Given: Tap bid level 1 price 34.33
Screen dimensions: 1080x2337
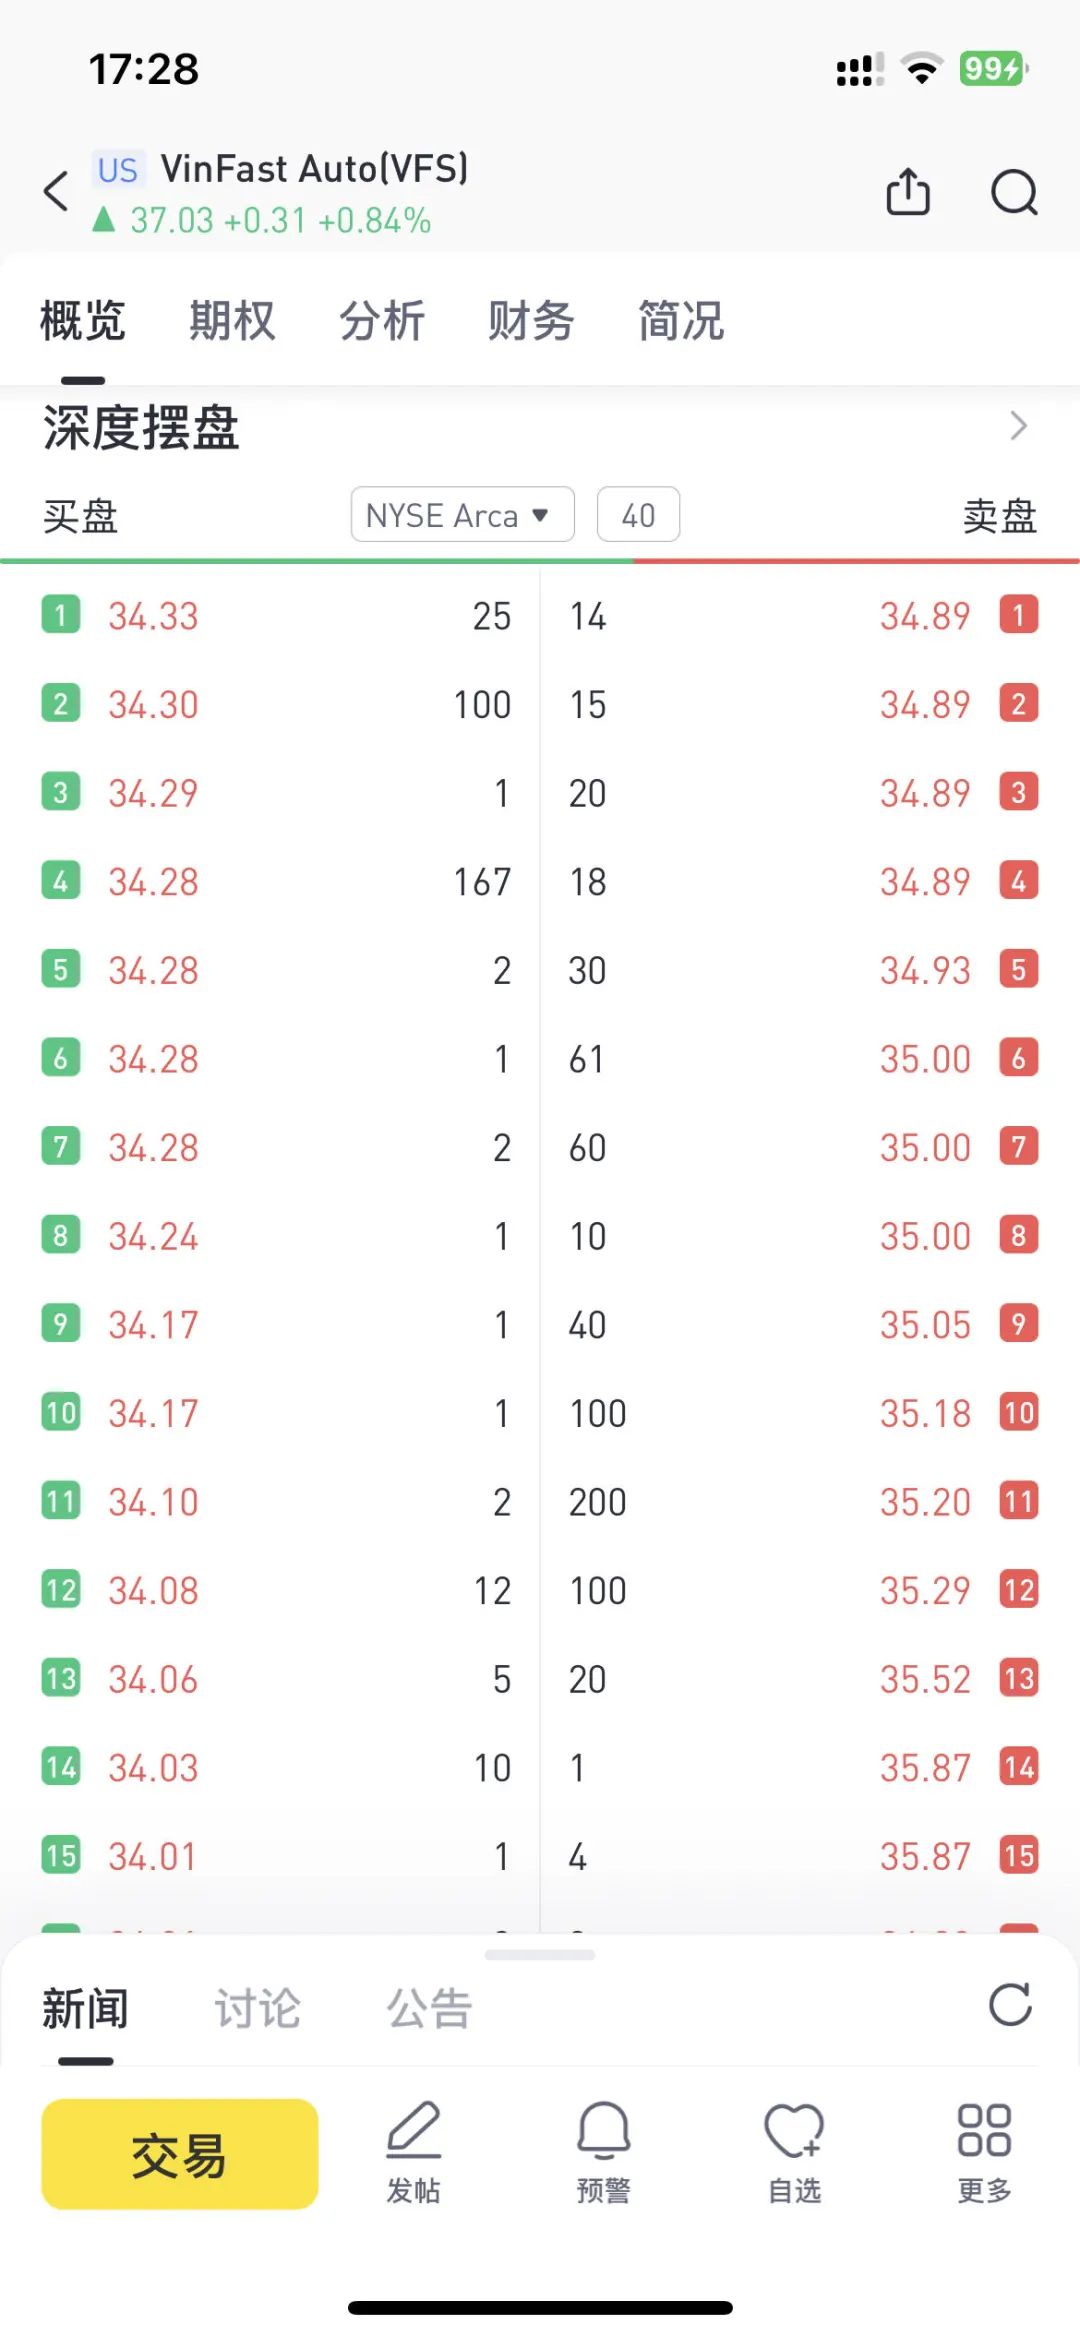Looking at the screenshot, I should click(154, 616).
